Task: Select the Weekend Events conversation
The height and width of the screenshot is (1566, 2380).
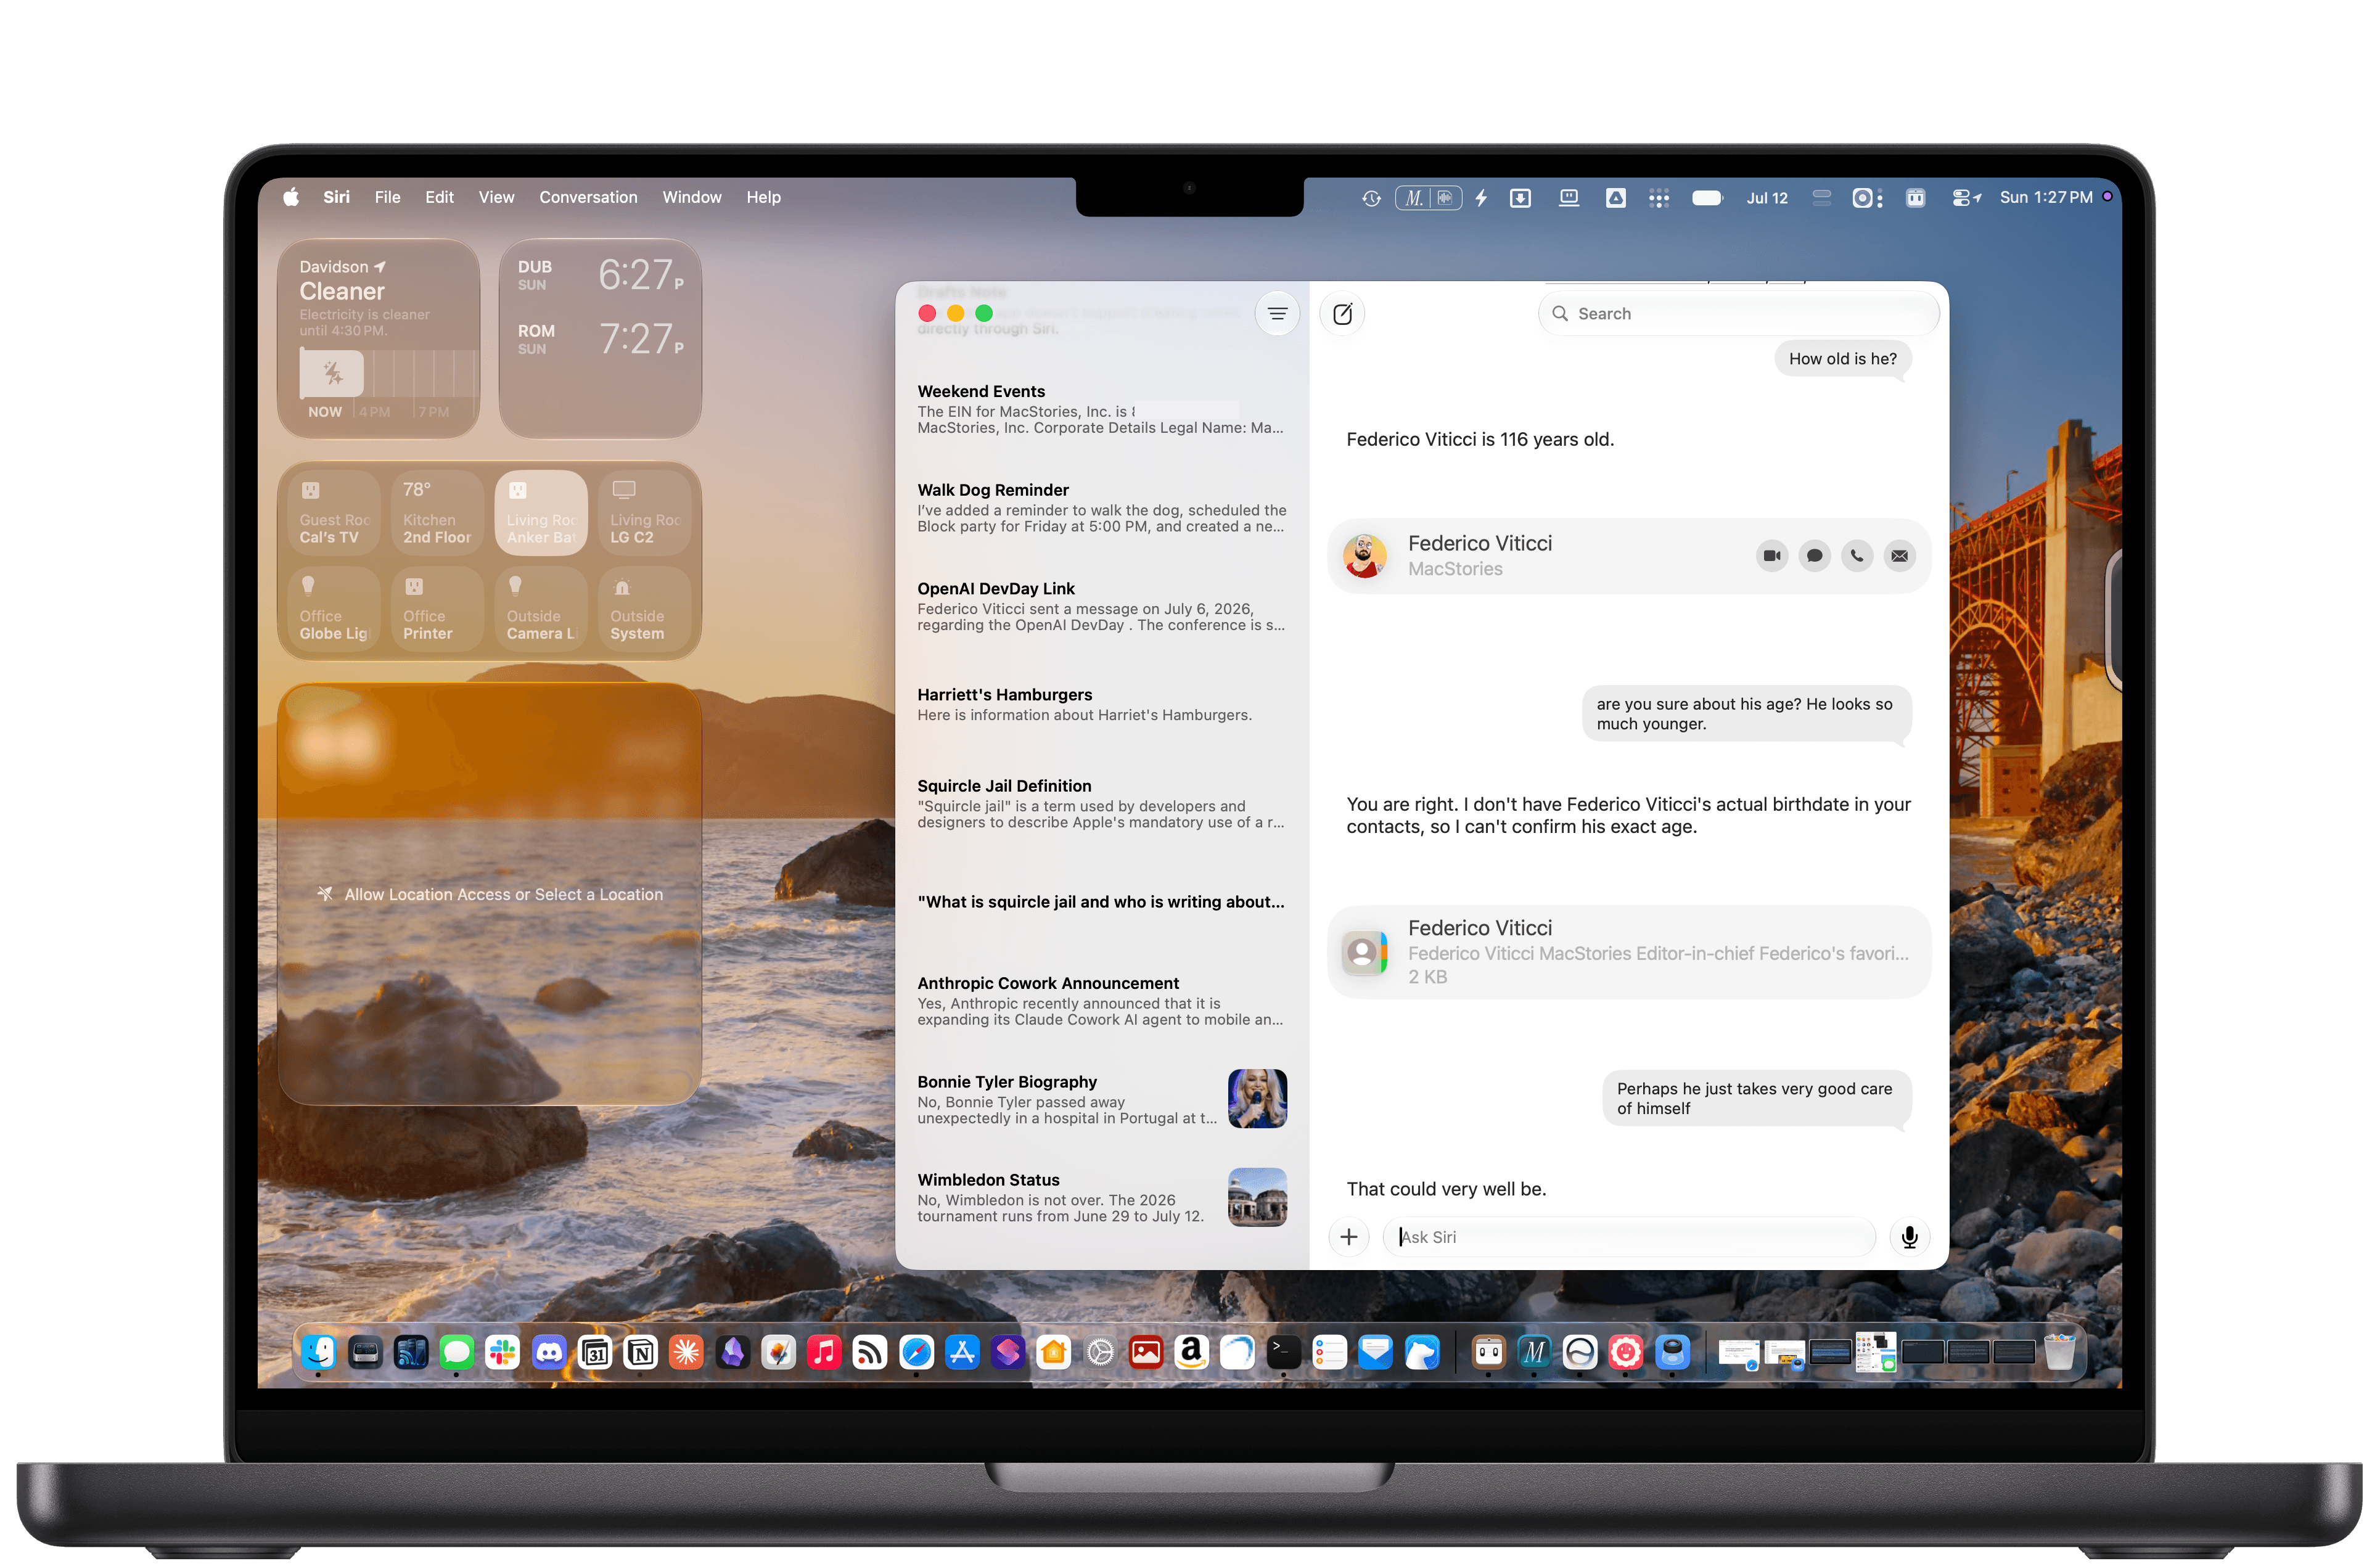Action: pyautogui.click(x=1101, y=409)
